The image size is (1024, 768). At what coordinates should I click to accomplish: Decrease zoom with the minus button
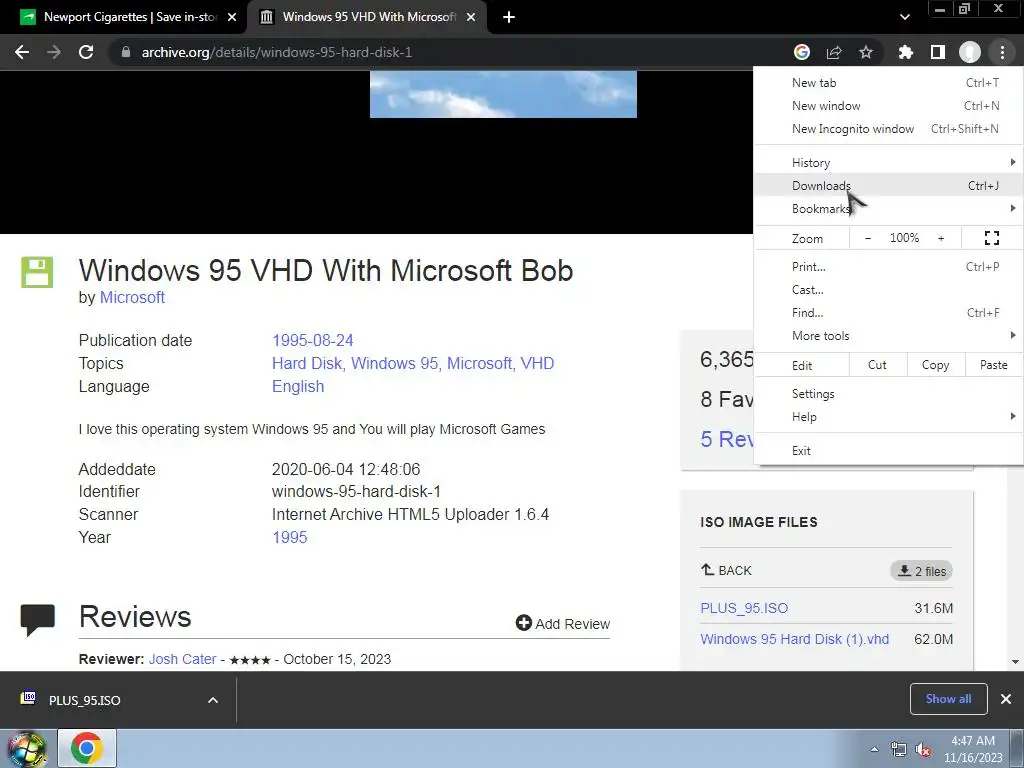click(867, 238)
